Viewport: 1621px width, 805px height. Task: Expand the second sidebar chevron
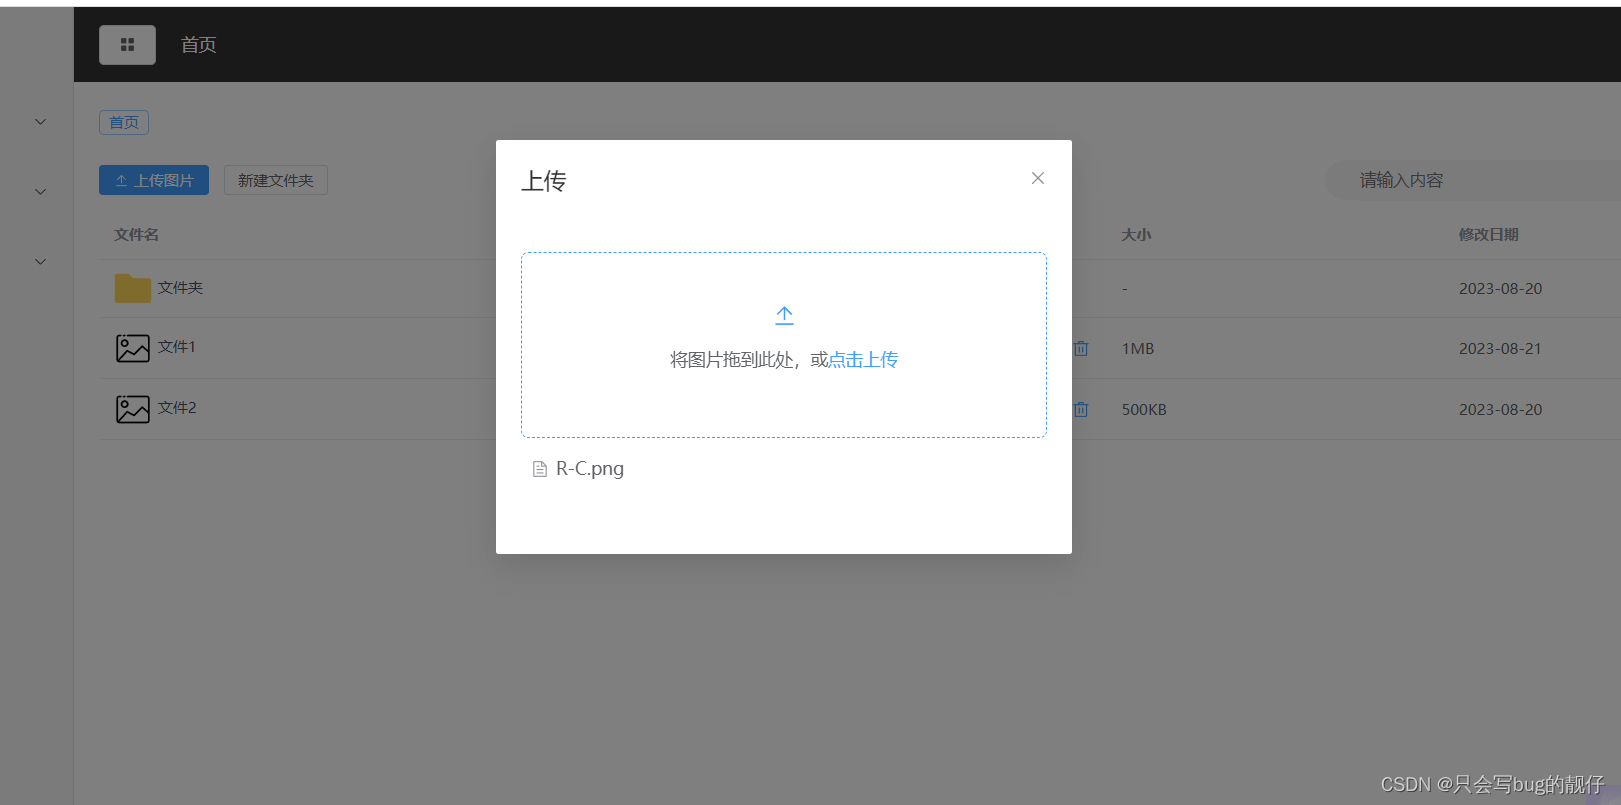coord(40,191)
